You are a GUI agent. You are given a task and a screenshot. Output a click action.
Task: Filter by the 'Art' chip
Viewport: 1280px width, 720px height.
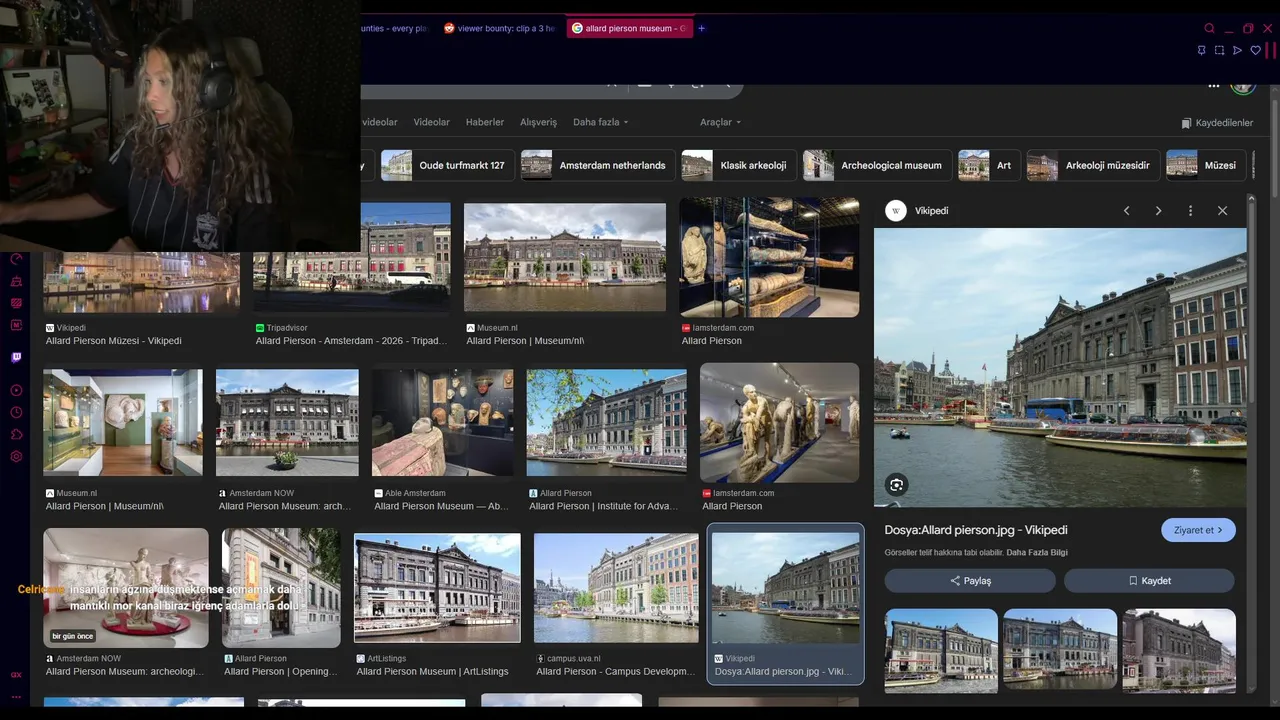click(989, 165)
